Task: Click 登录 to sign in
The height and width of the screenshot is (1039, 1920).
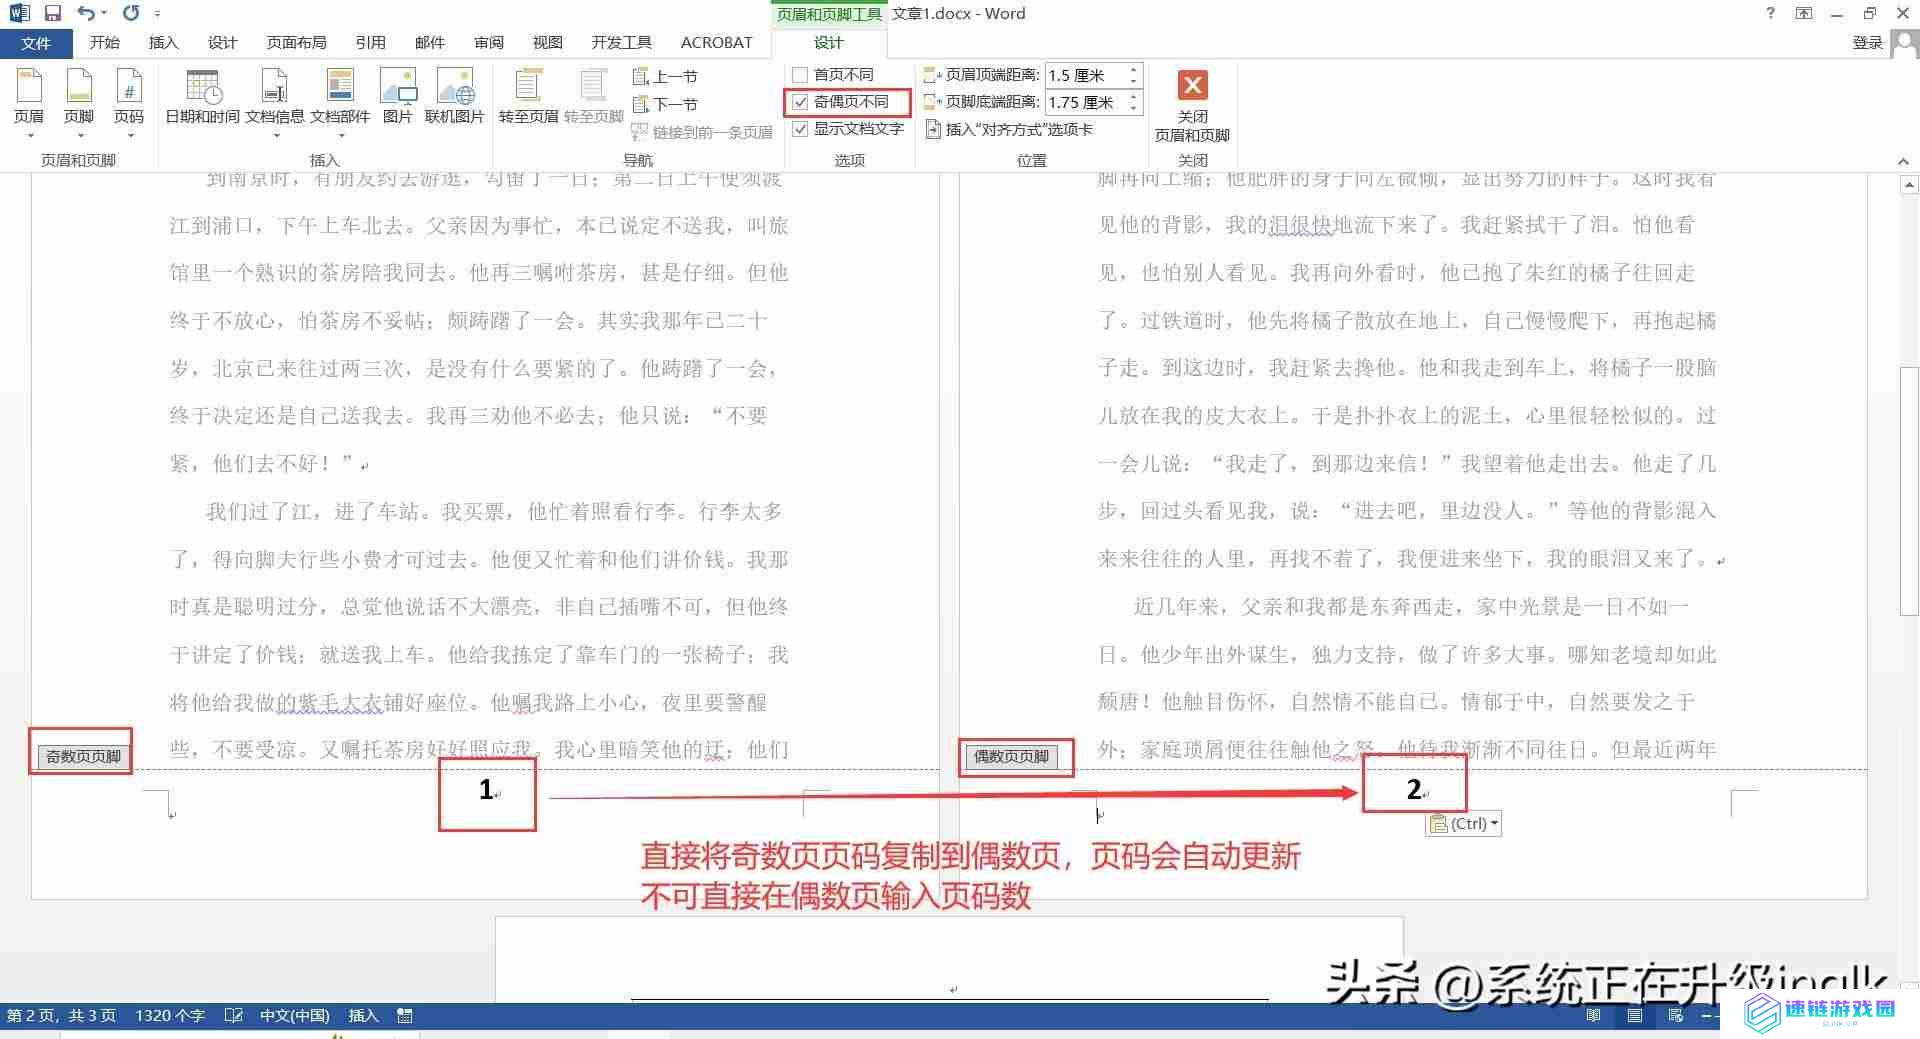Action: click(1868, 43)
